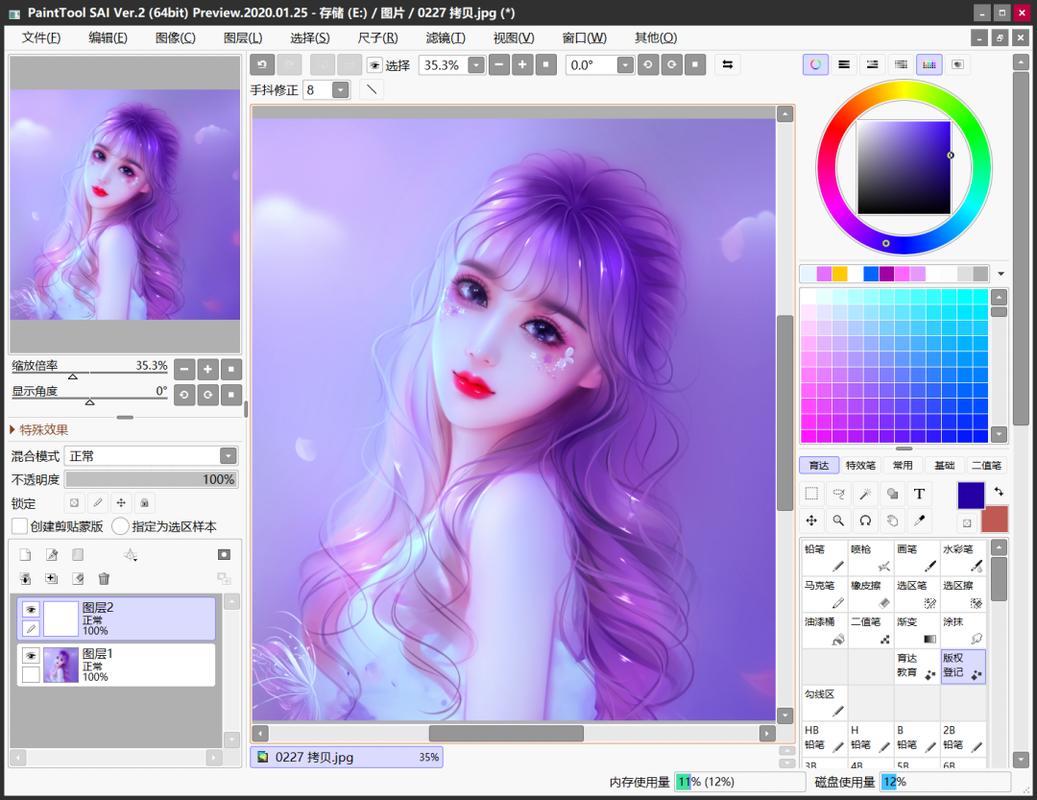Pick the Lasso selection tool
The width and height of the screenshot is (1037, 800).
click(838, 493)
